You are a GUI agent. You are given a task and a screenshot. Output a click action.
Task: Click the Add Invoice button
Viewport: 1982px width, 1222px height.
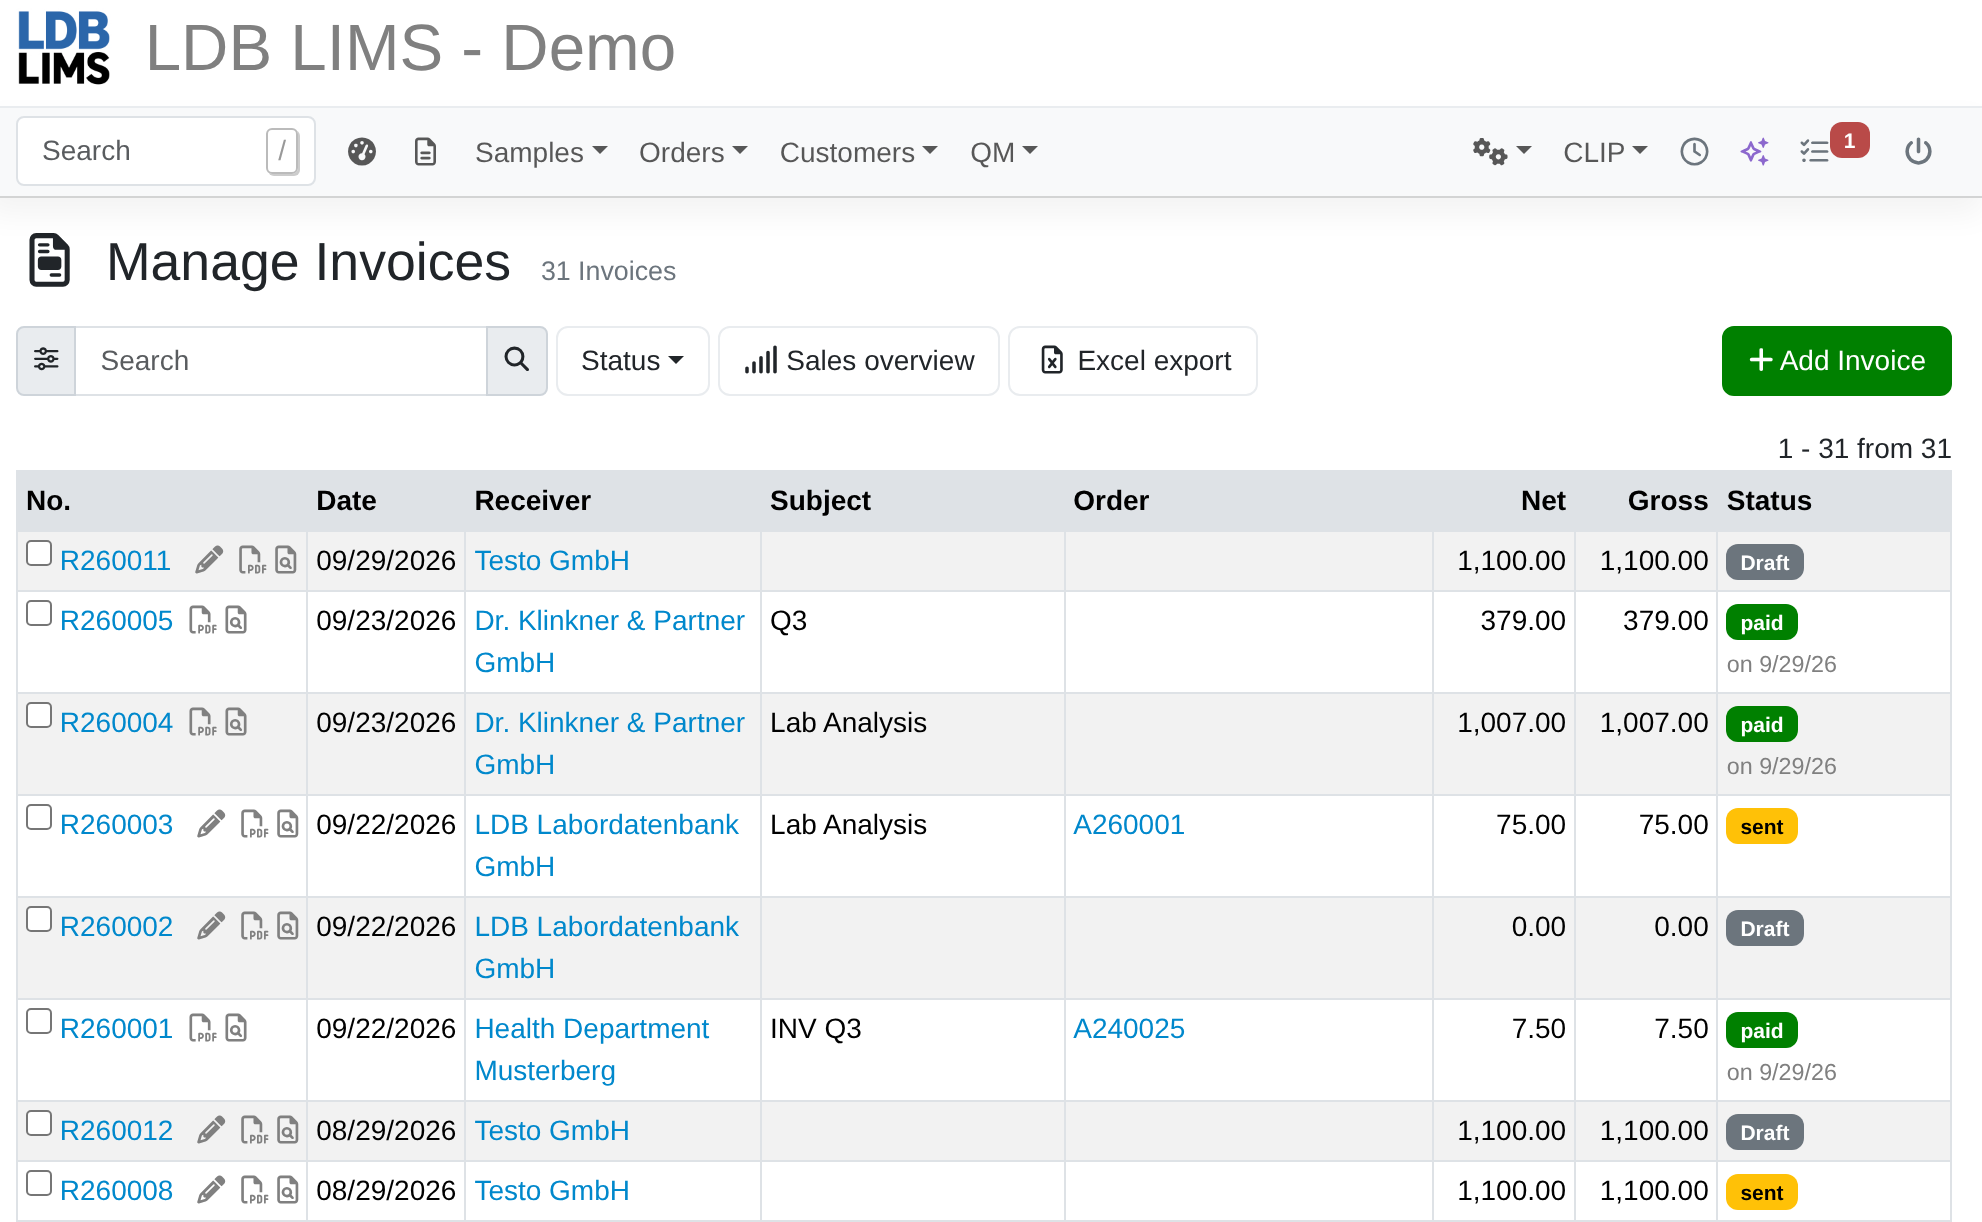coord(1836,360)
